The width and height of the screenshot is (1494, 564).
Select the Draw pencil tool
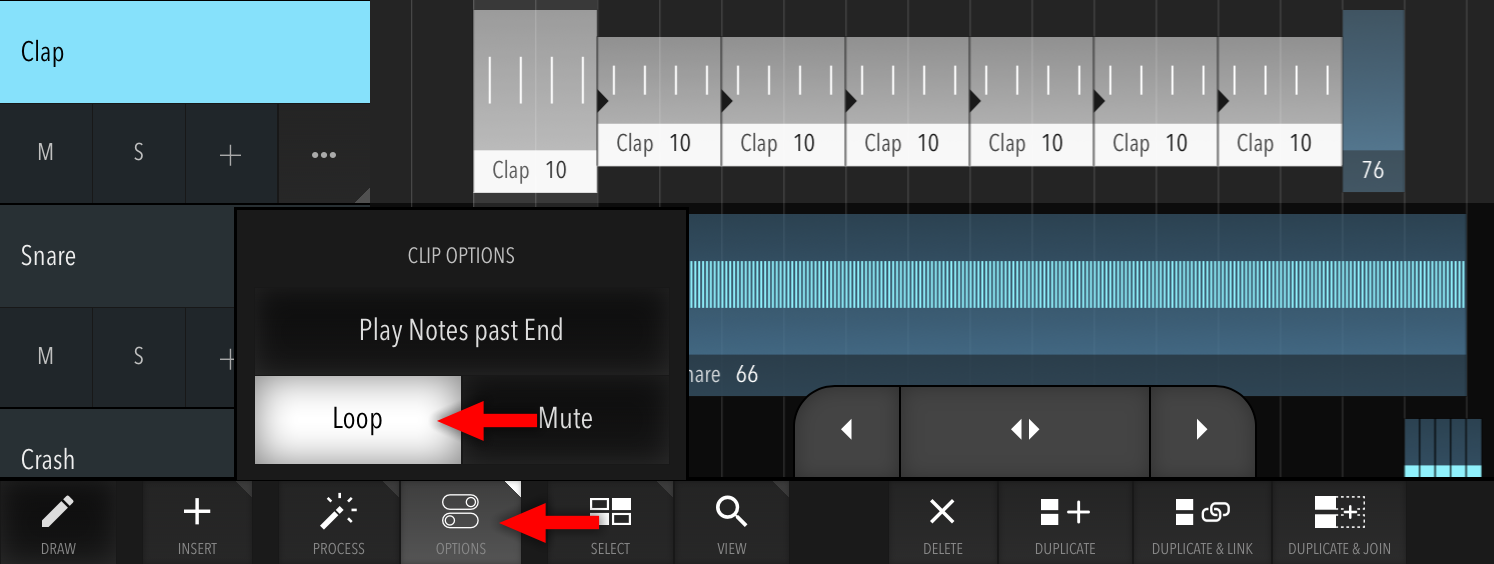[57, 523]
